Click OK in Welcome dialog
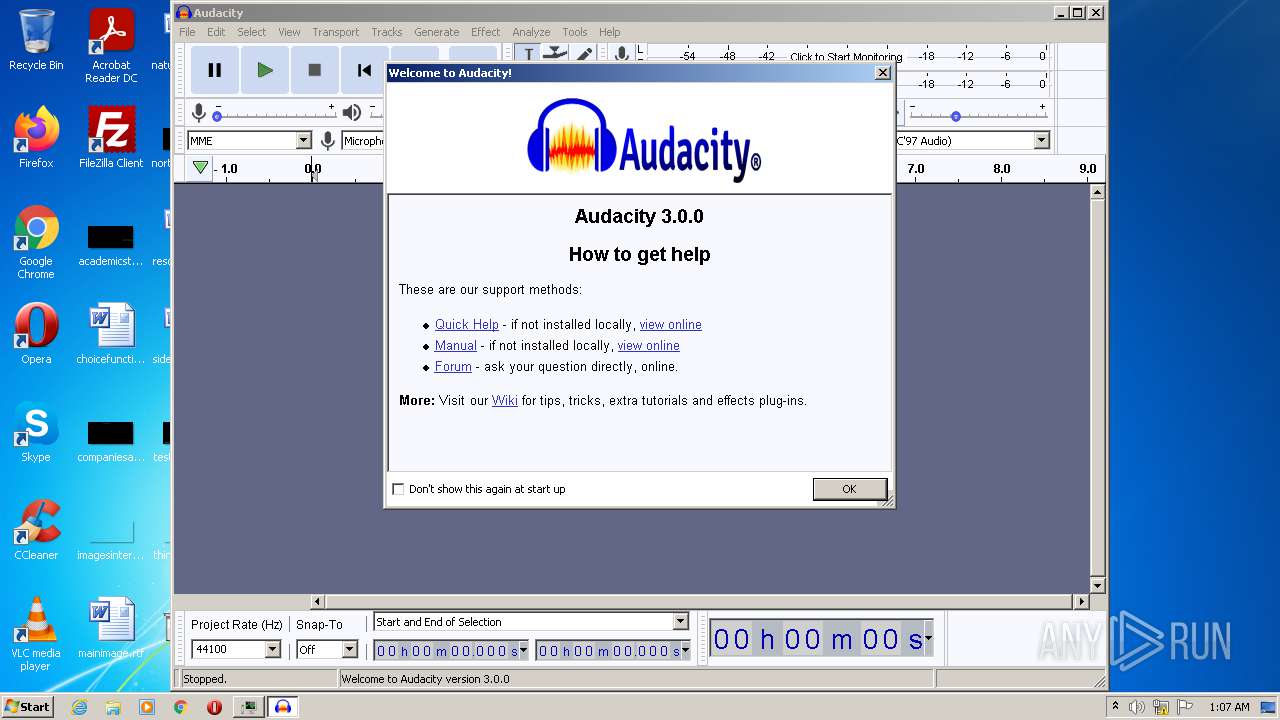 pyautogui.click(x=849, y=489)
